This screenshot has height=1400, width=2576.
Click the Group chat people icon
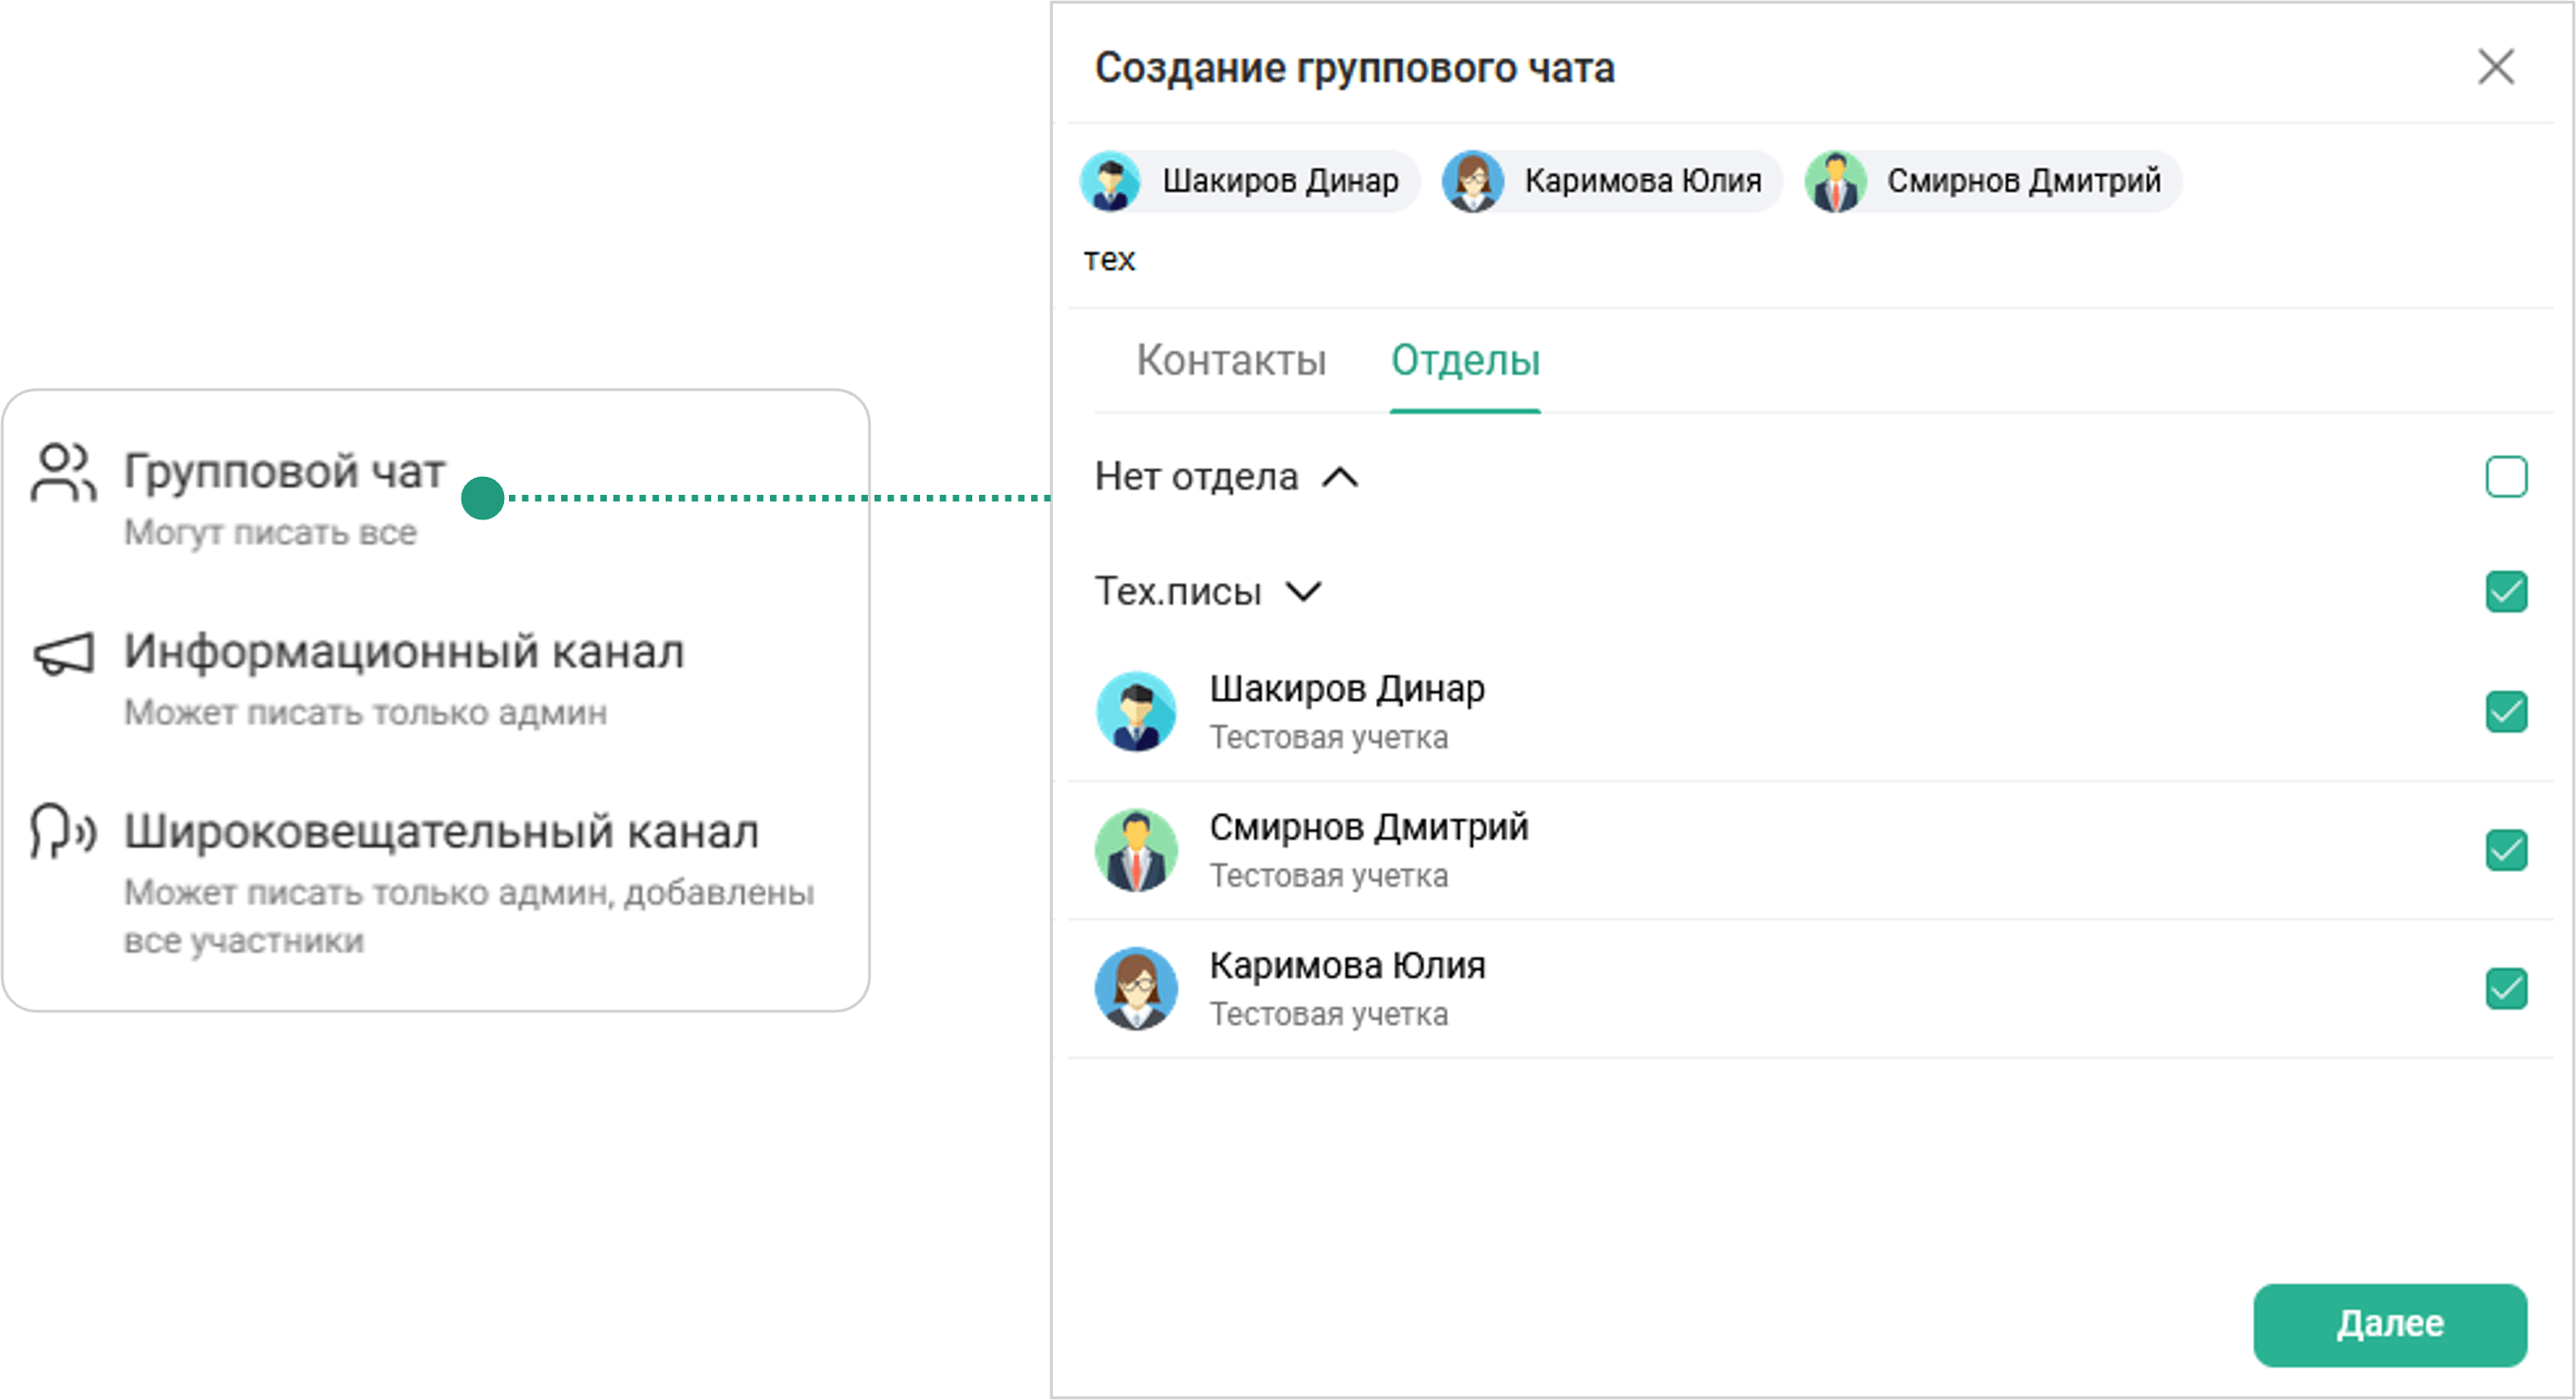[63, 472]
